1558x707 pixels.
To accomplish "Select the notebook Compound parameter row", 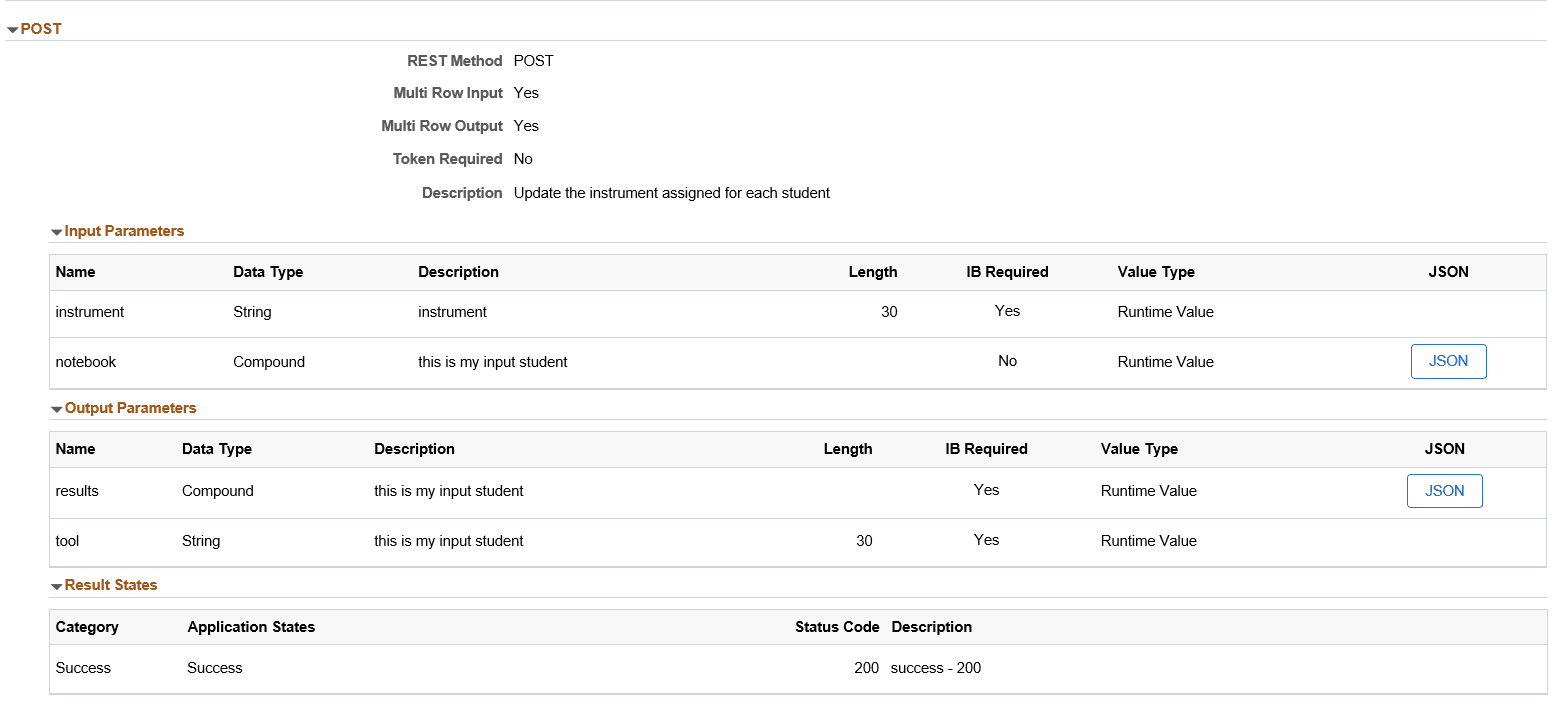I will (400, 361).
